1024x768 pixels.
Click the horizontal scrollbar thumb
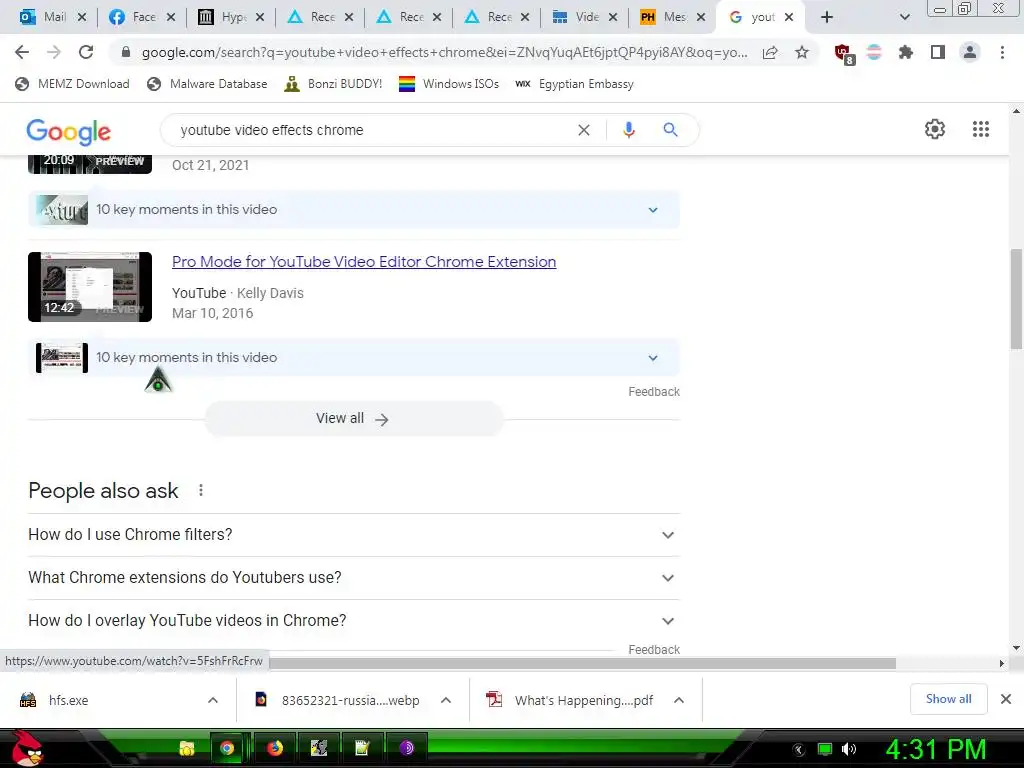click(582, 664)
